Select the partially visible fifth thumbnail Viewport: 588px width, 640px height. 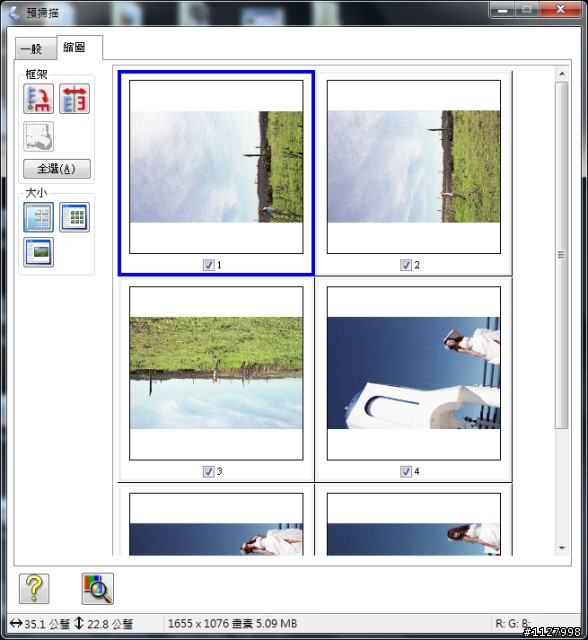tap(216, 524)
